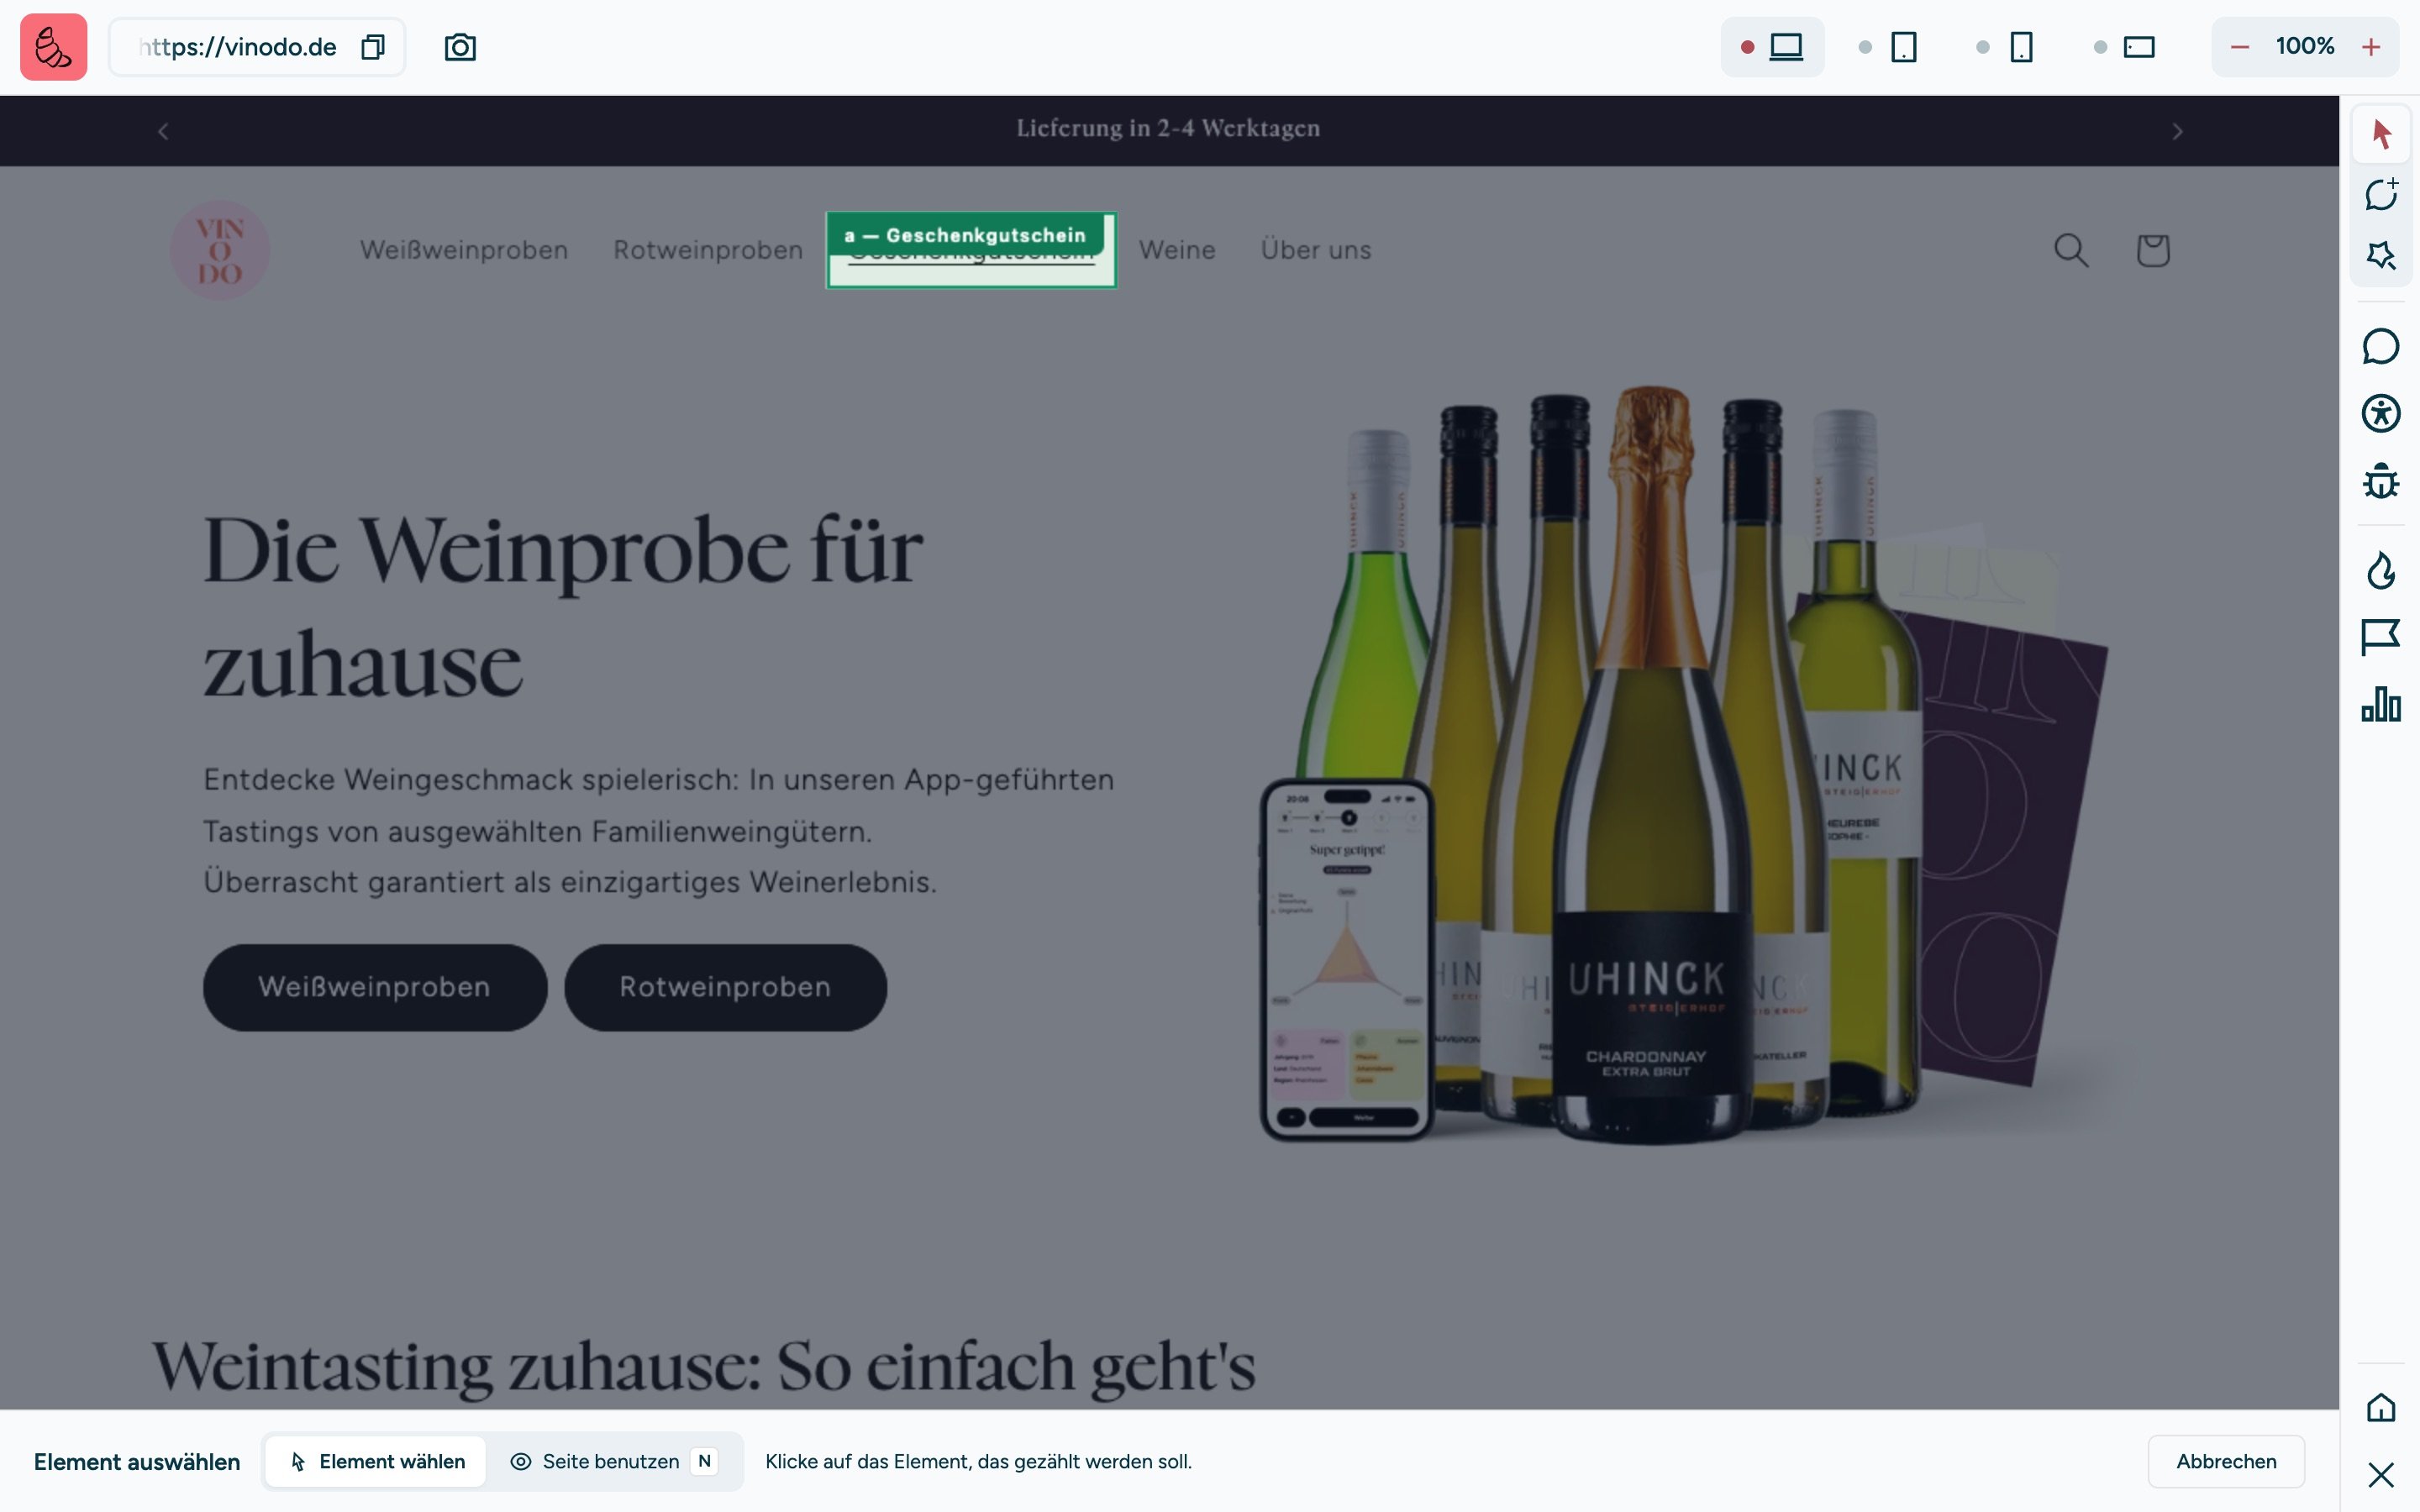Select the red cursor pointer tool
The image size is (2420, 1512).
point(2381,133)
